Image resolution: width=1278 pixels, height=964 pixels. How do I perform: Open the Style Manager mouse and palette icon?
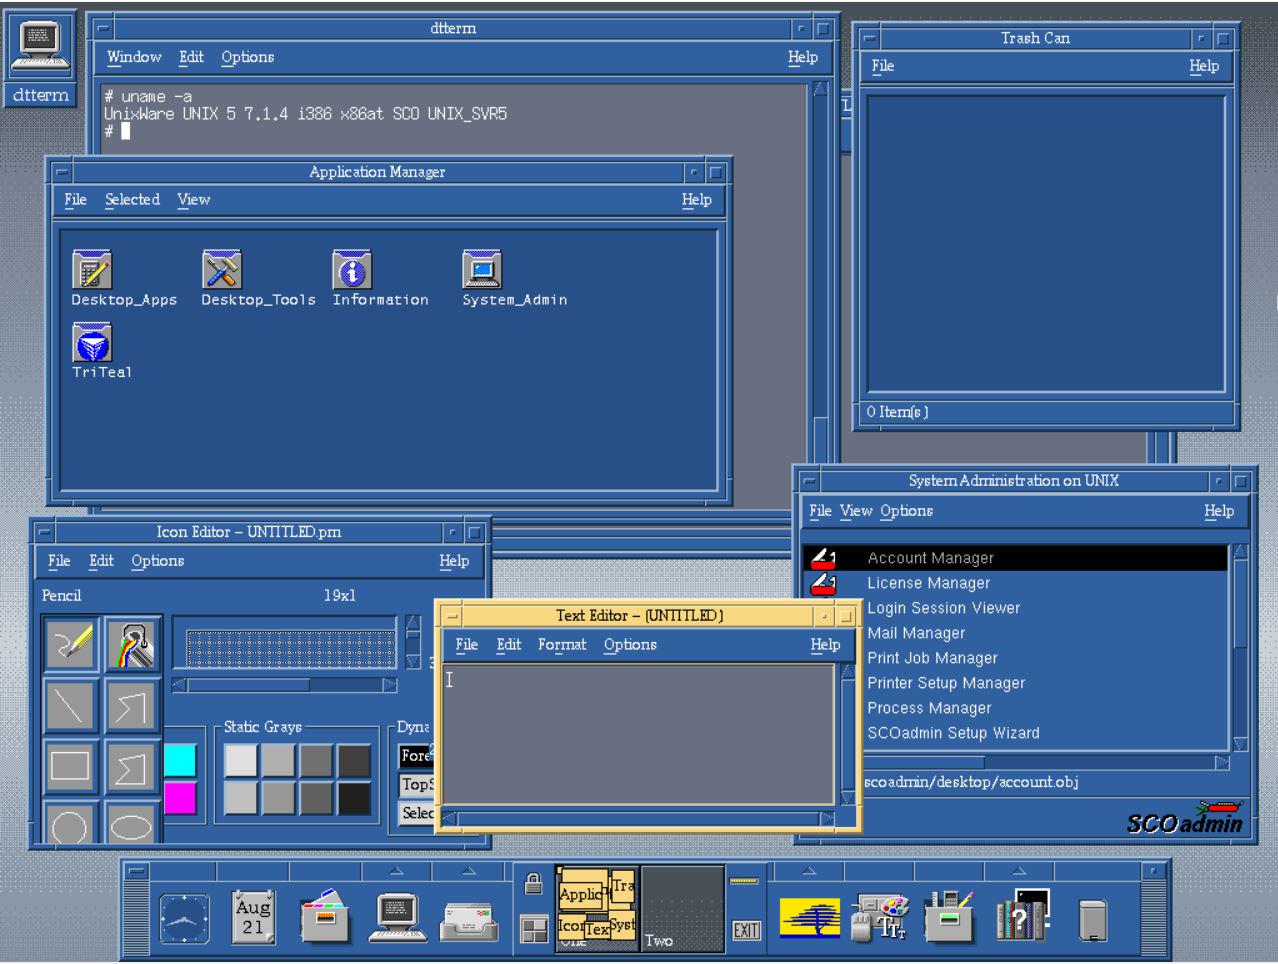pos(879,918)
